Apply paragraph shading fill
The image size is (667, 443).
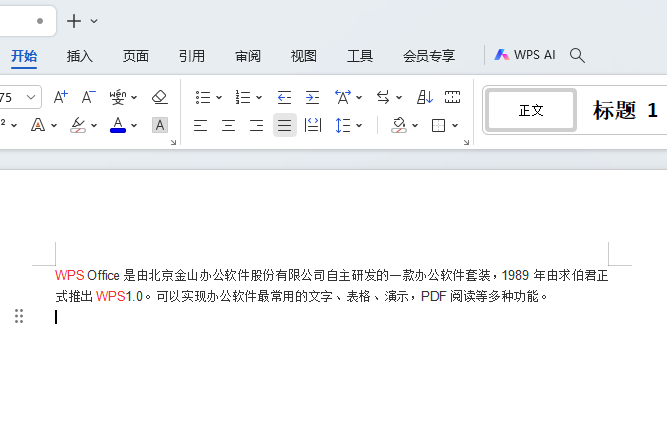[399, 125]
